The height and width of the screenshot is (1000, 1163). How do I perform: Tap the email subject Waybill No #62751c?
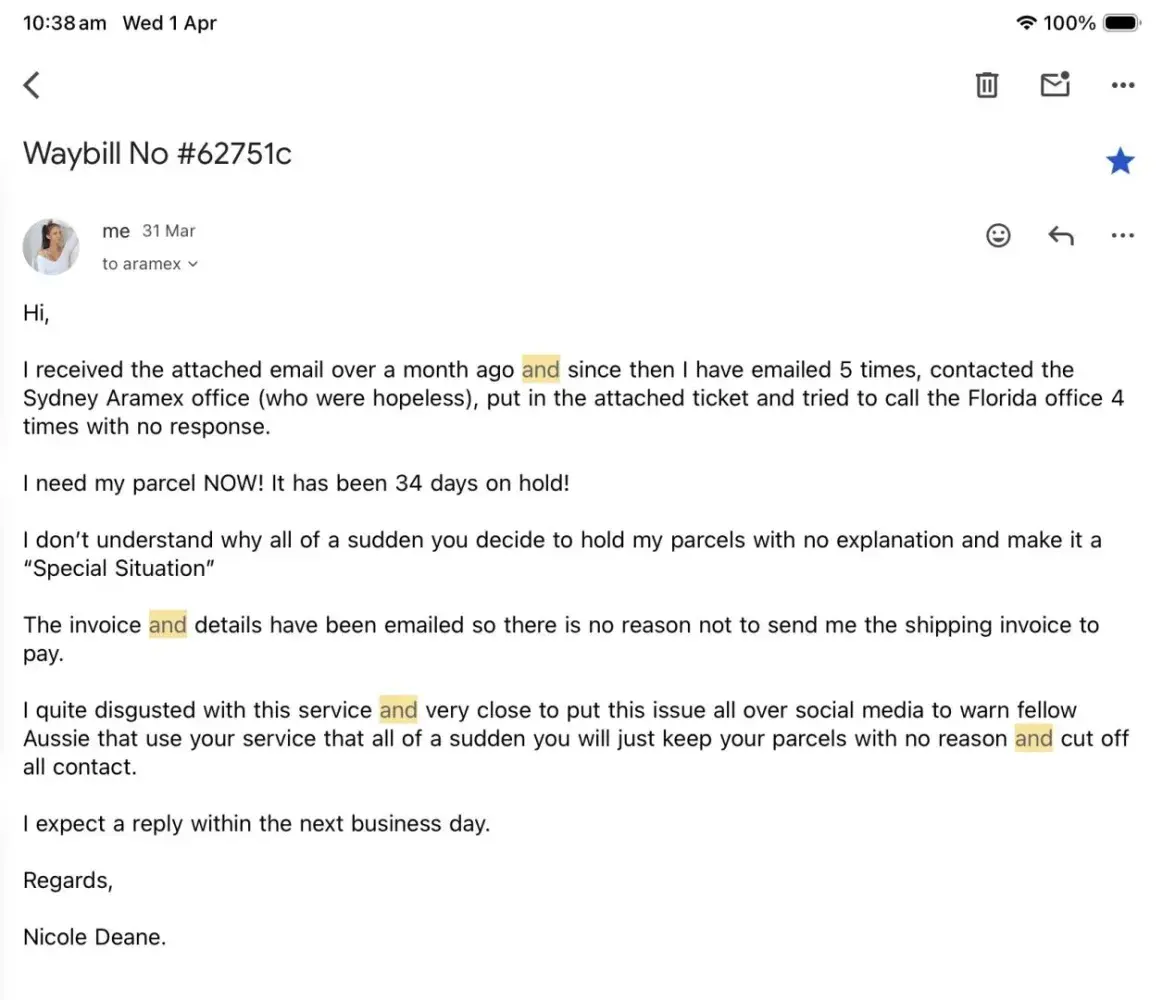[157, 154]
